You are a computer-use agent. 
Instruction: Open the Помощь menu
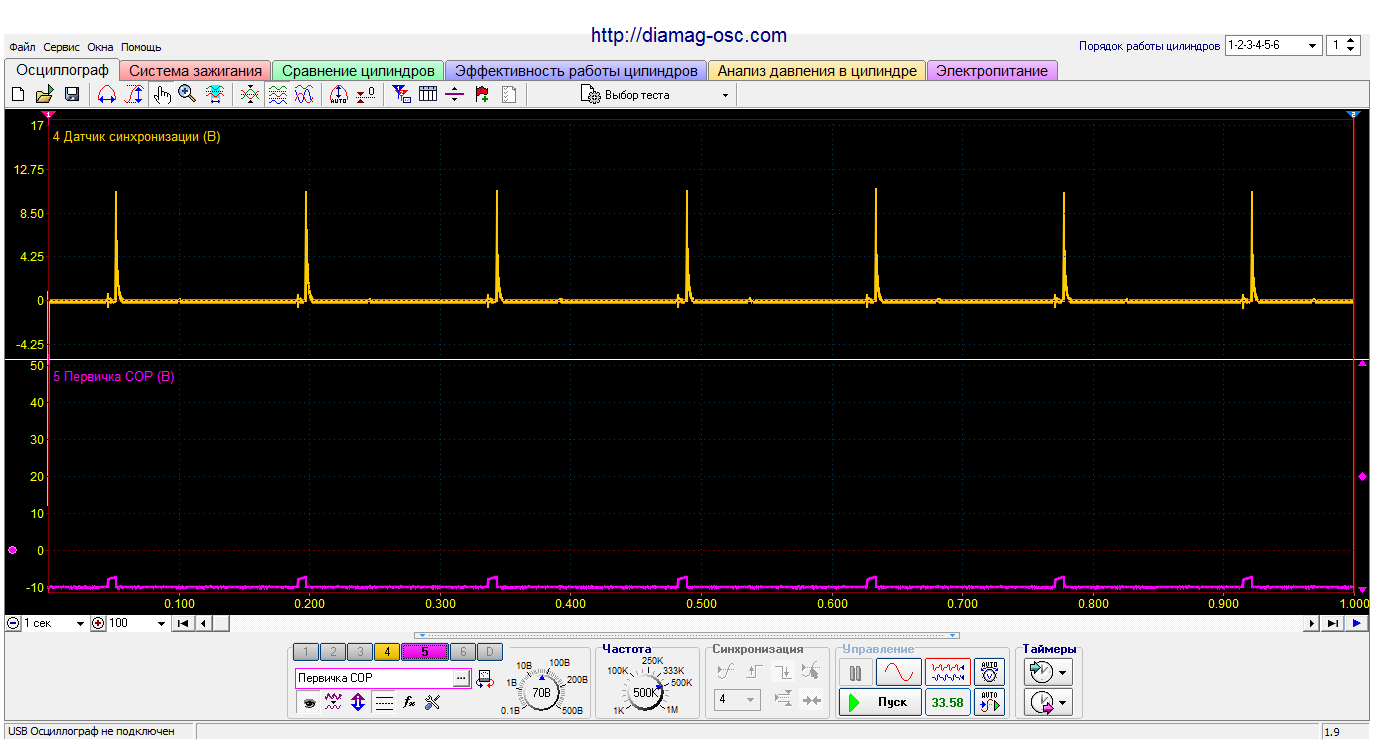[x=141, y=47]
